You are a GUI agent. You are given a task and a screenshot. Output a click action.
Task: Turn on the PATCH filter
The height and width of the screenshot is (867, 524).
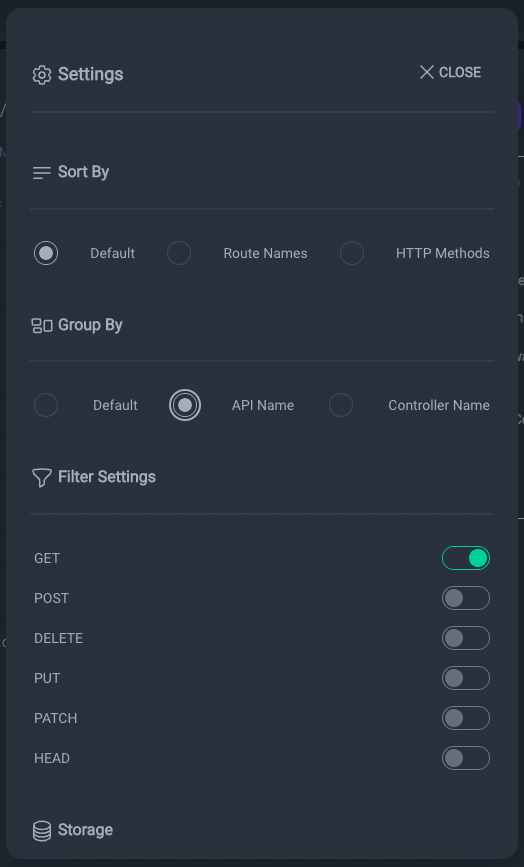[x=466, y=718]
